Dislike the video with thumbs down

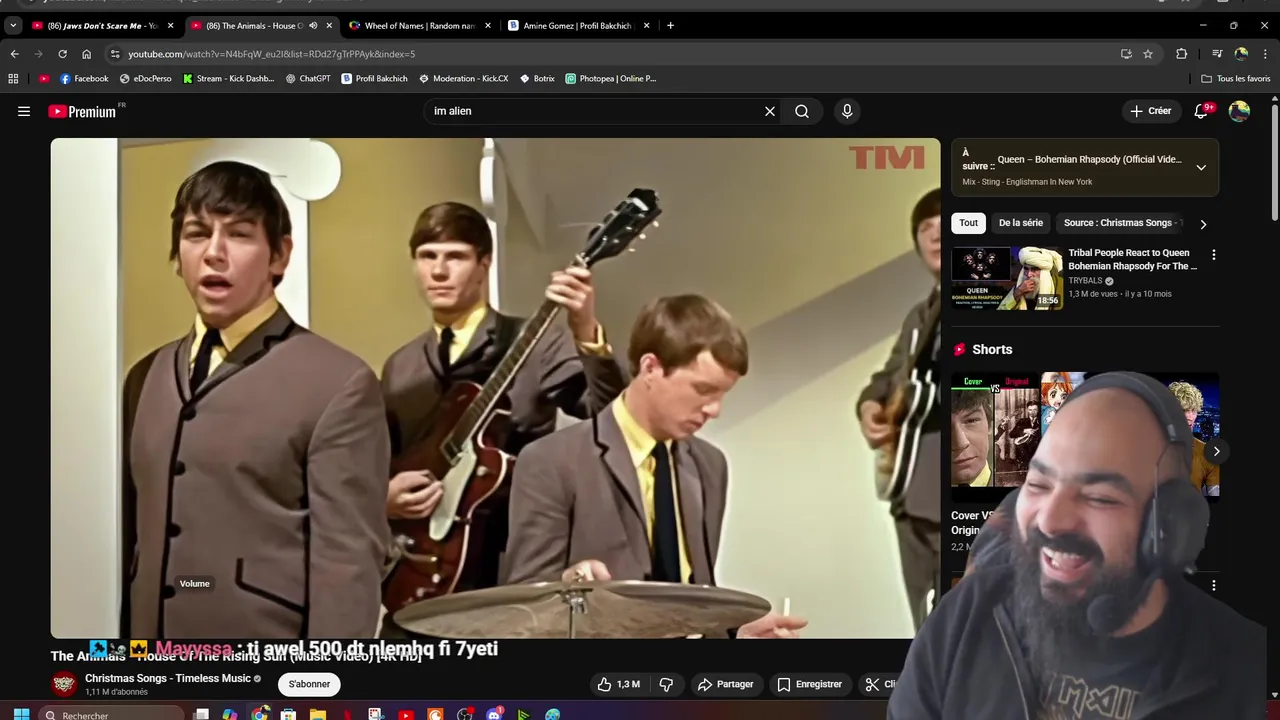(x=666, y=684)
